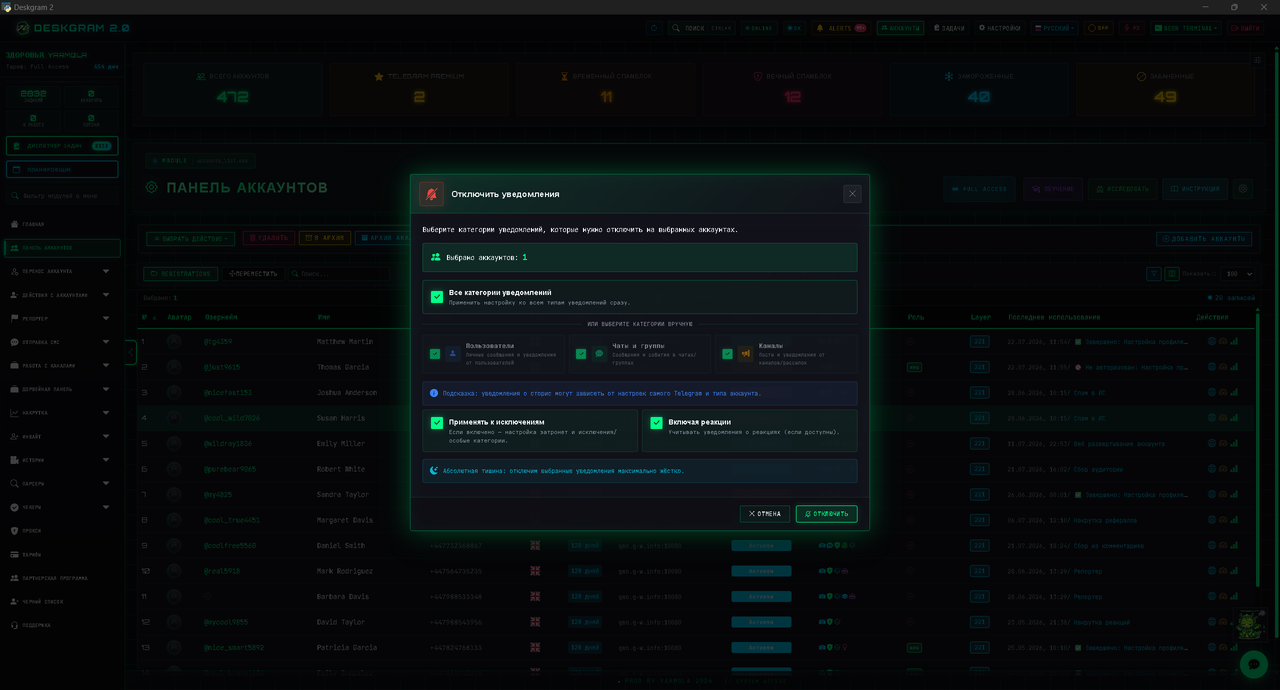Click the Чаты и группы chat bubble icon

click(599, 354)
